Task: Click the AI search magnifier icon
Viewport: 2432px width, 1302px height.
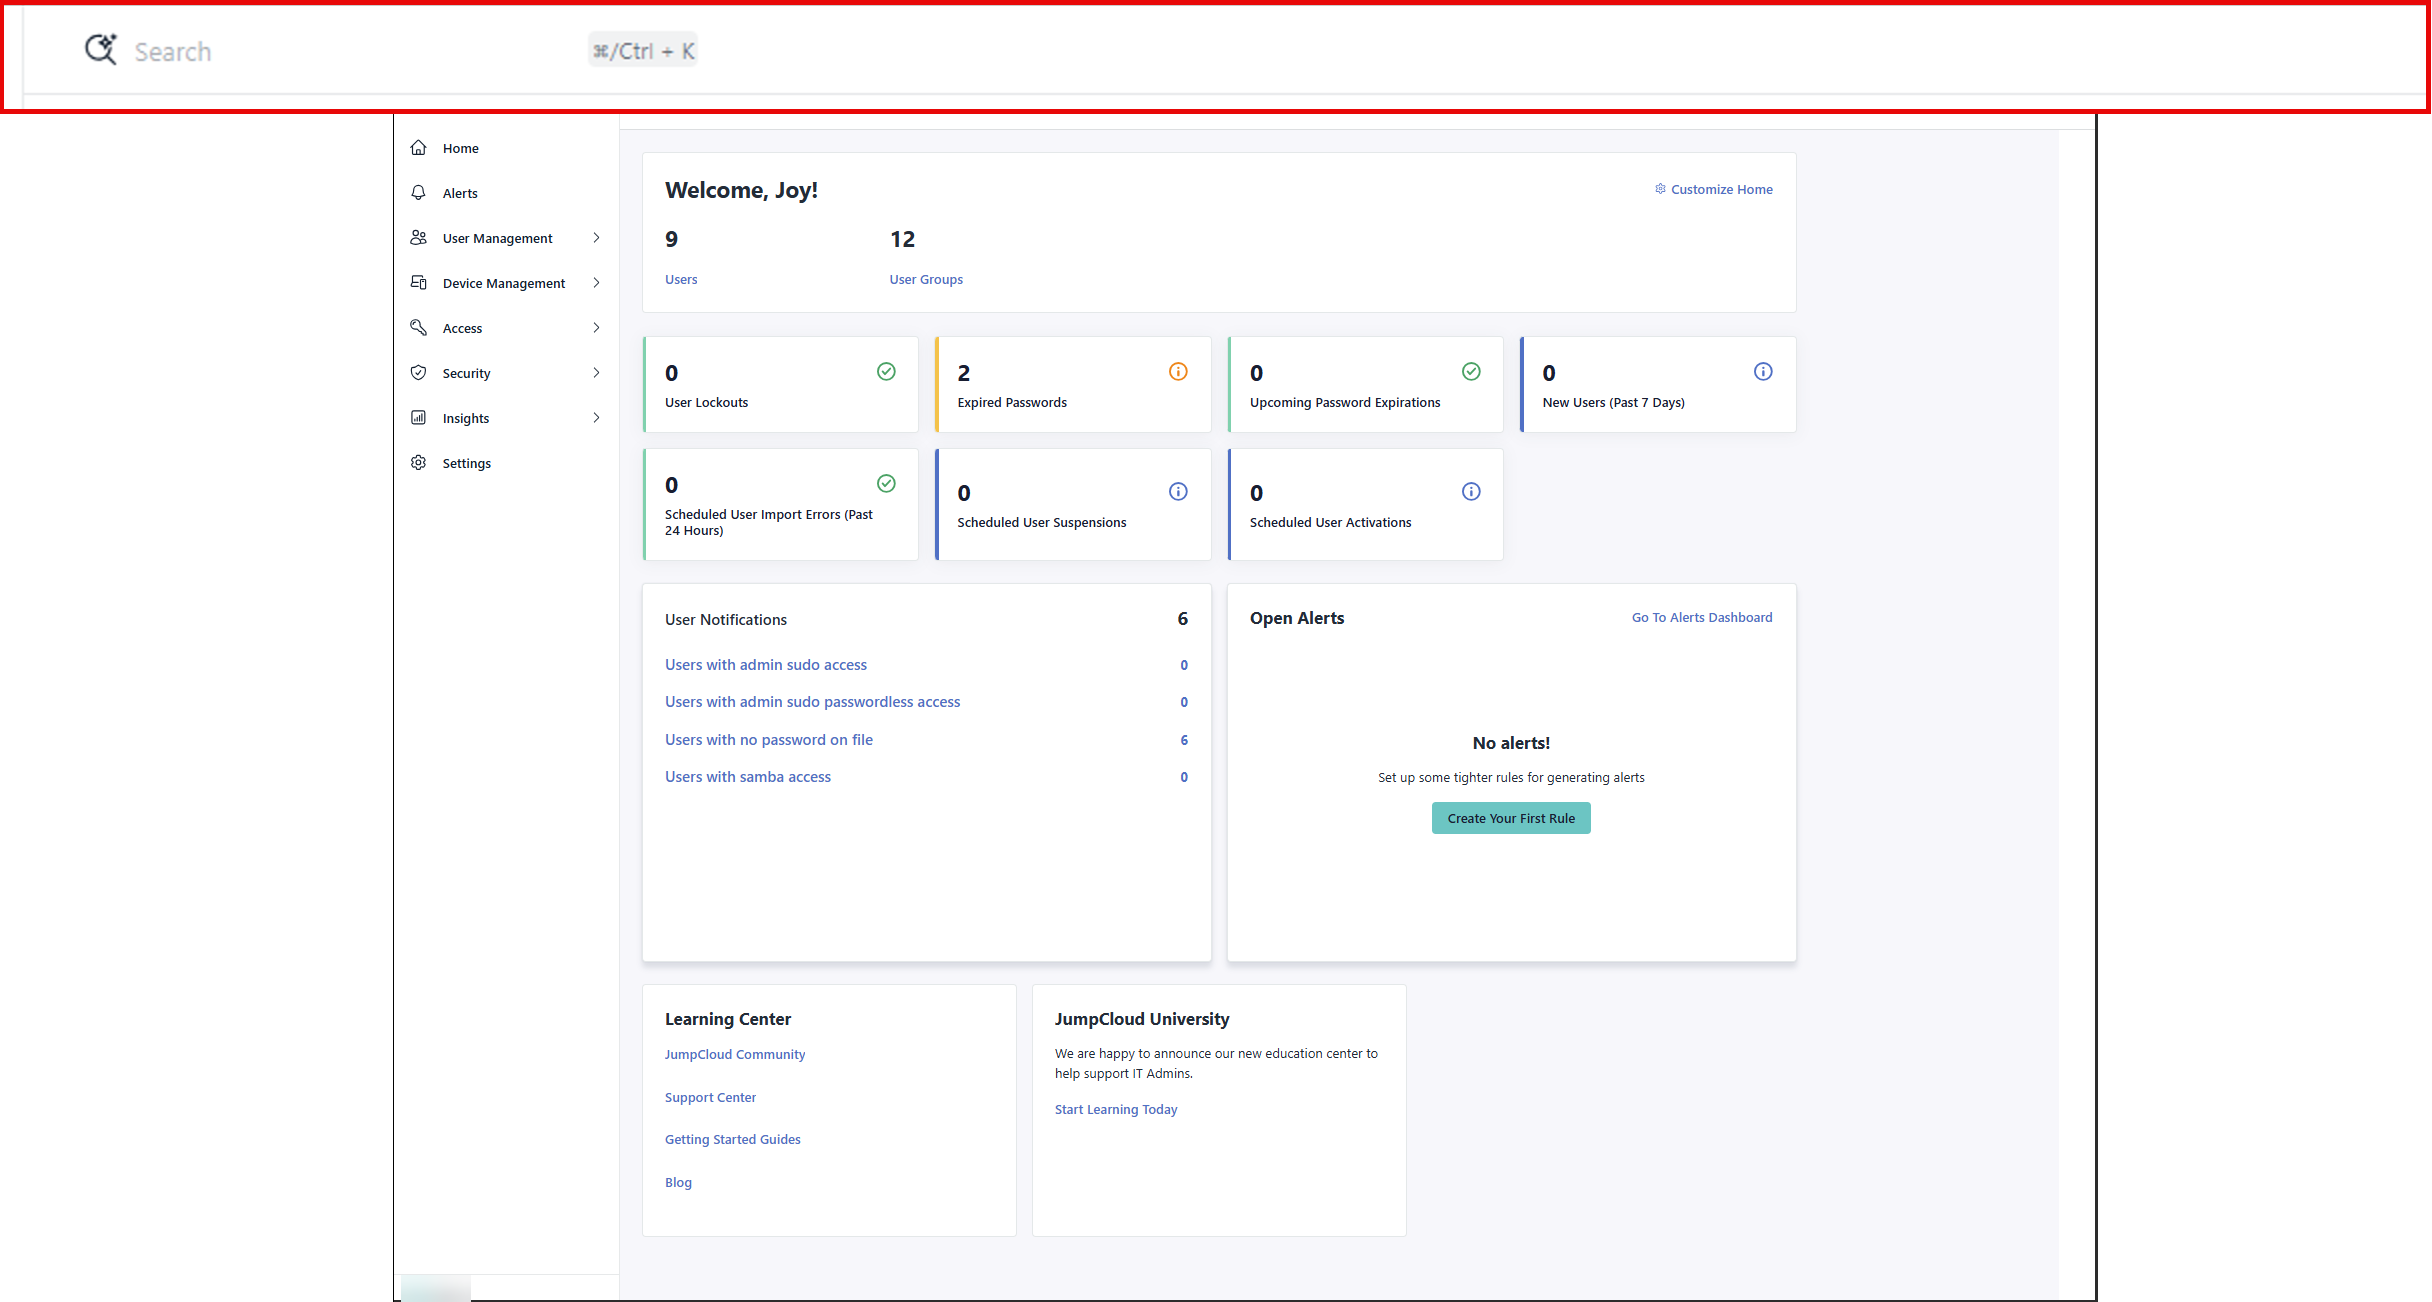Action: click(x=100, y=49)
